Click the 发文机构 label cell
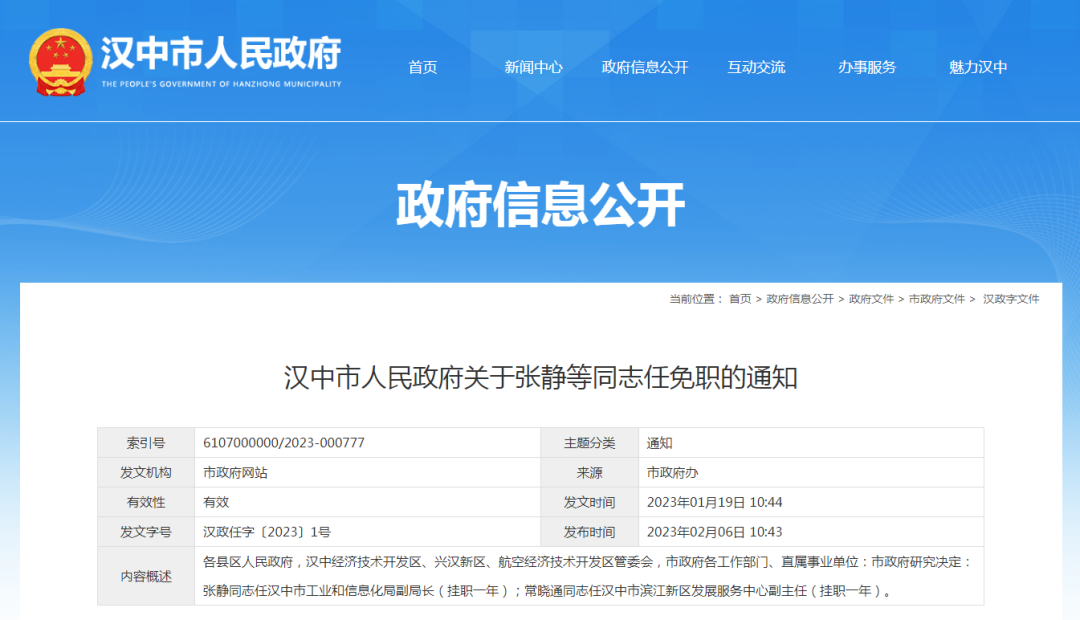This screenshot has width=1080, height=620. [146, 473]
